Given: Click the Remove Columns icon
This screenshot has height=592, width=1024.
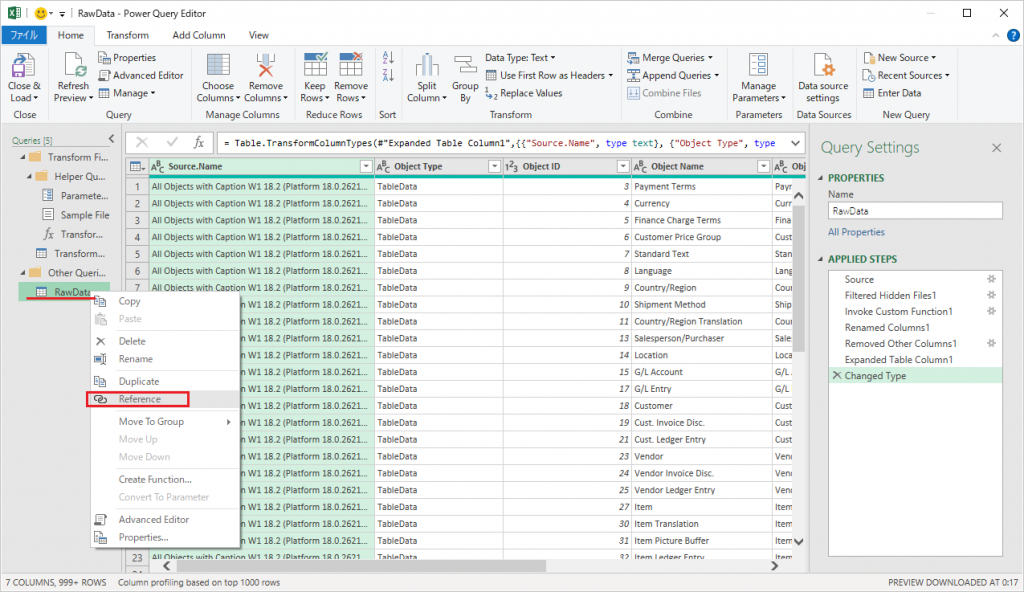Looking at the screenshot, I should tap(265, 66).
